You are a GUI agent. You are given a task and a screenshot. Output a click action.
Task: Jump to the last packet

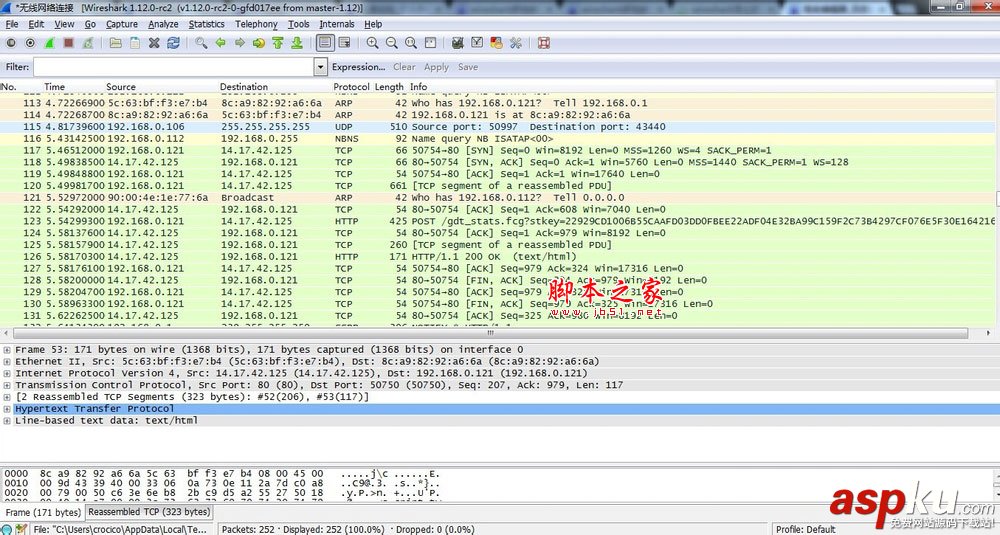point(297,43)
